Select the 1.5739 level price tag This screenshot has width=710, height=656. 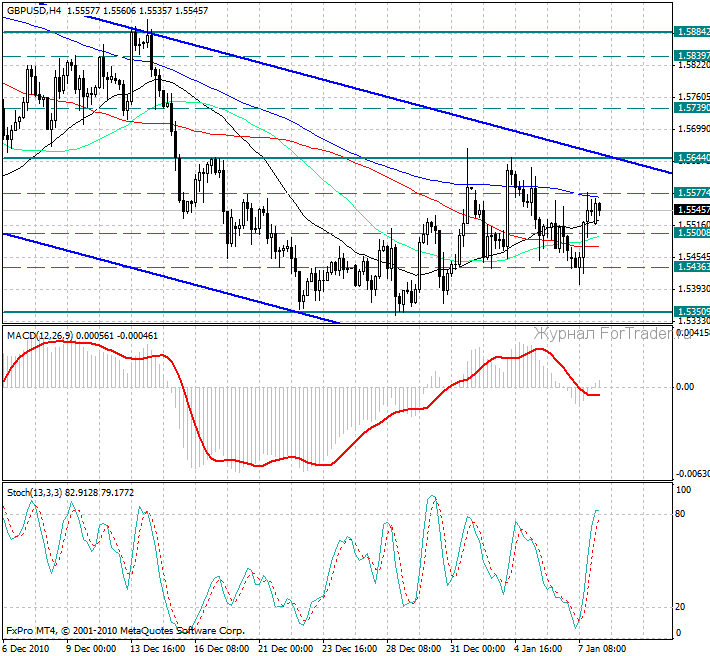(692, 107)
